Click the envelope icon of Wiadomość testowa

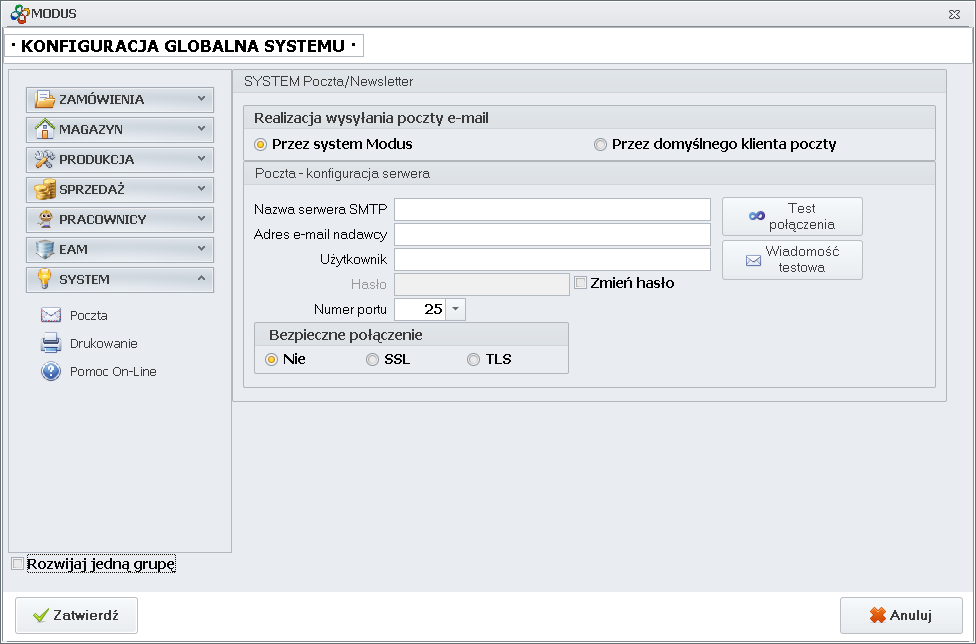point(753,260)
